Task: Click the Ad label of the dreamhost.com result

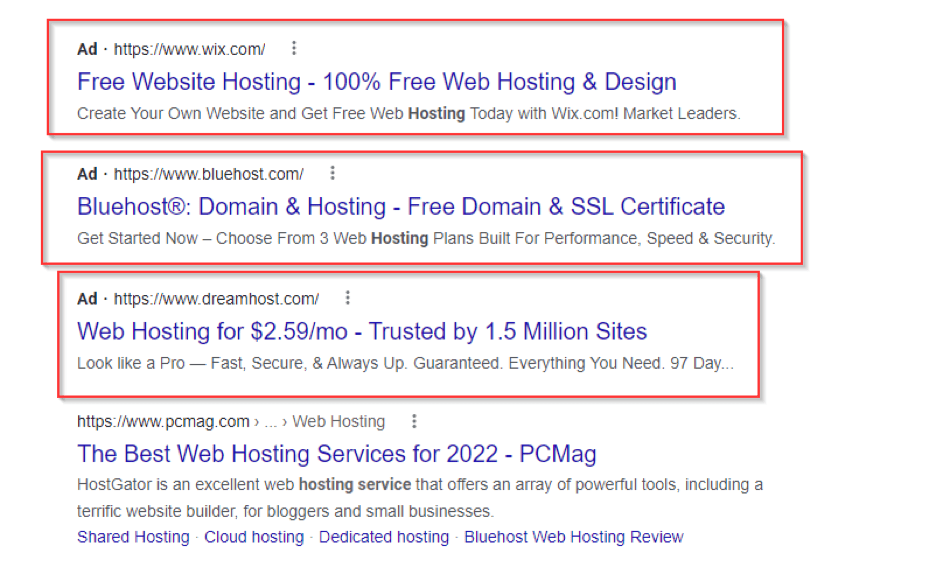Action: 87,298
